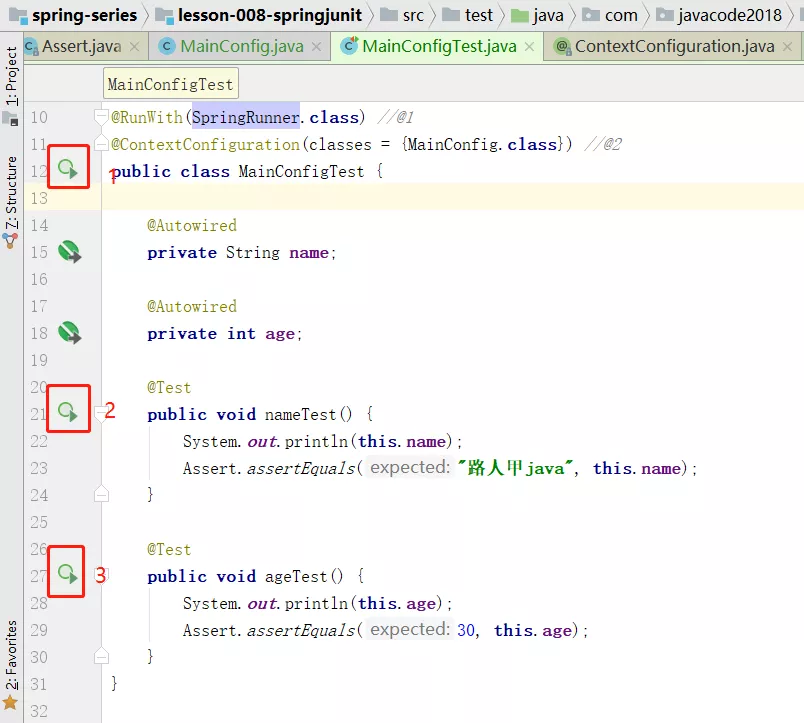Click the autowired bean icon for name field
The image size is (804, 723).
pyautogui.click(x=69, y=252)
